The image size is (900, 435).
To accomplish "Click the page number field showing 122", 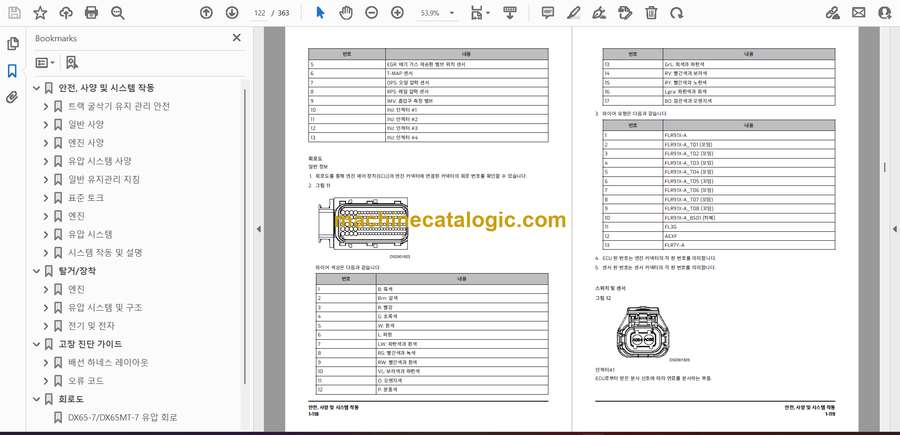I will tap(260, 13).
